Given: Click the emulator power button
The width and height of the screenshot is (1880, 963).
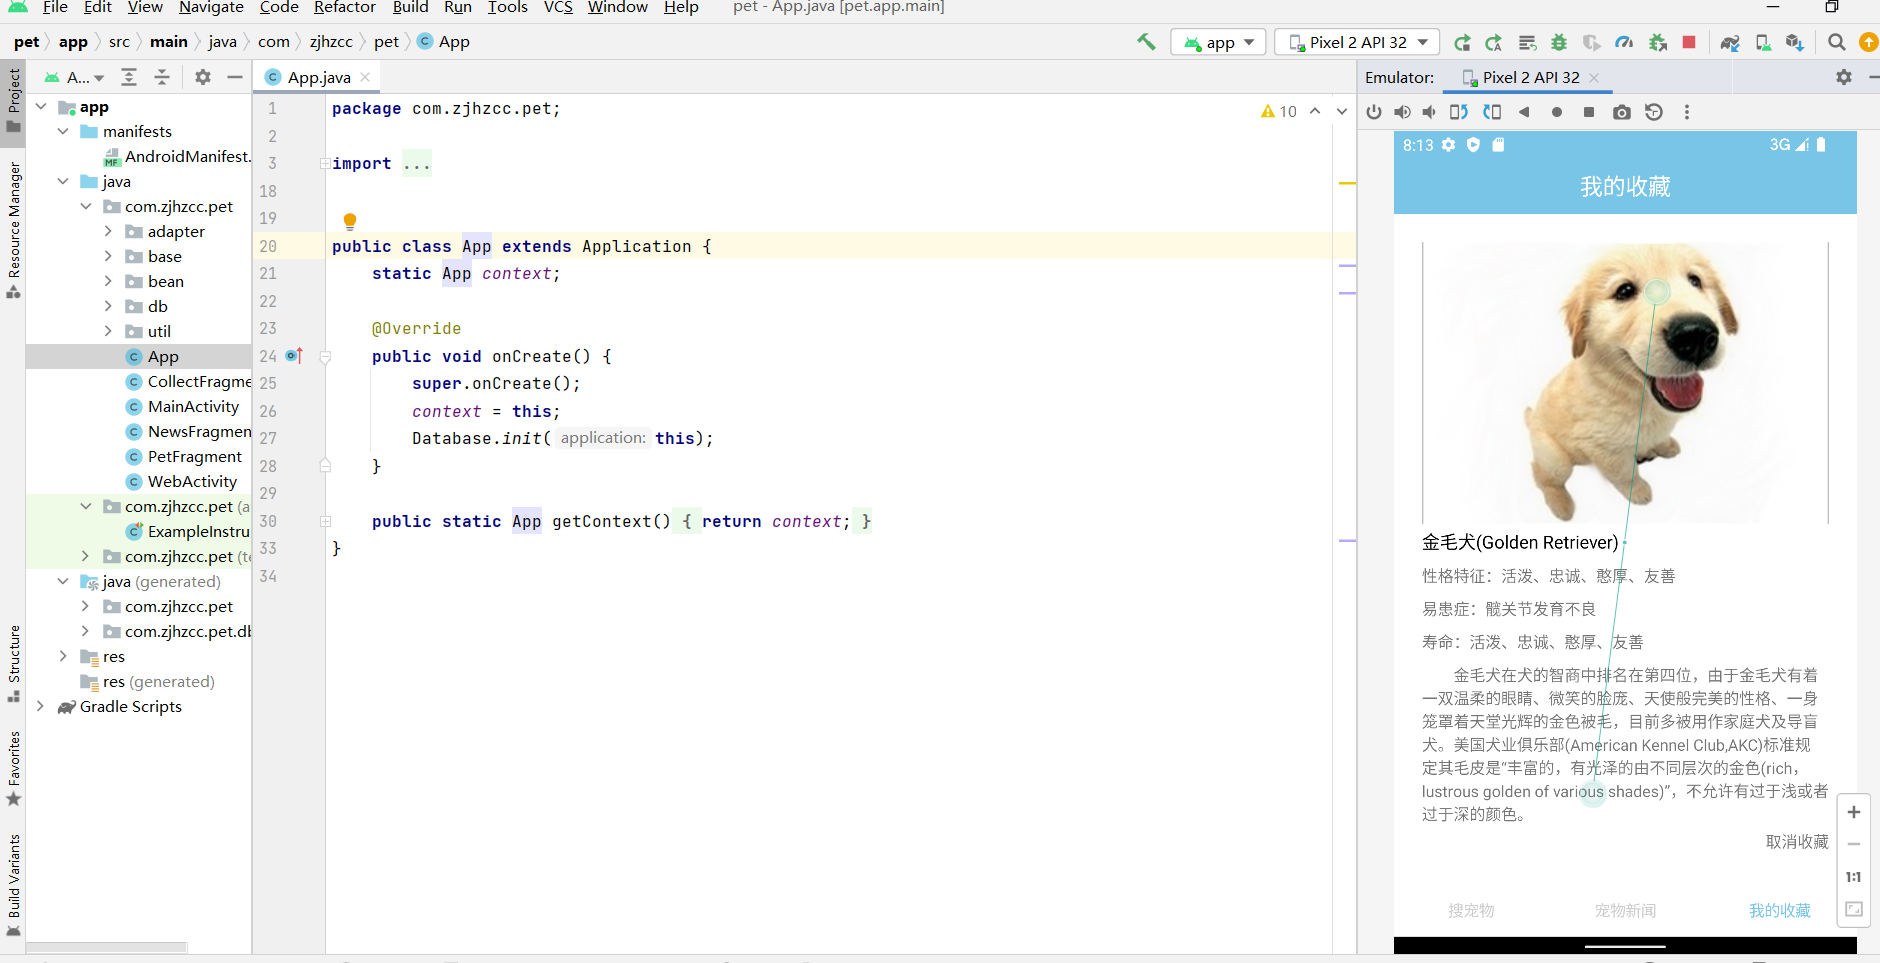Looking at the screenshot, I should click(x=1374, y=112).
